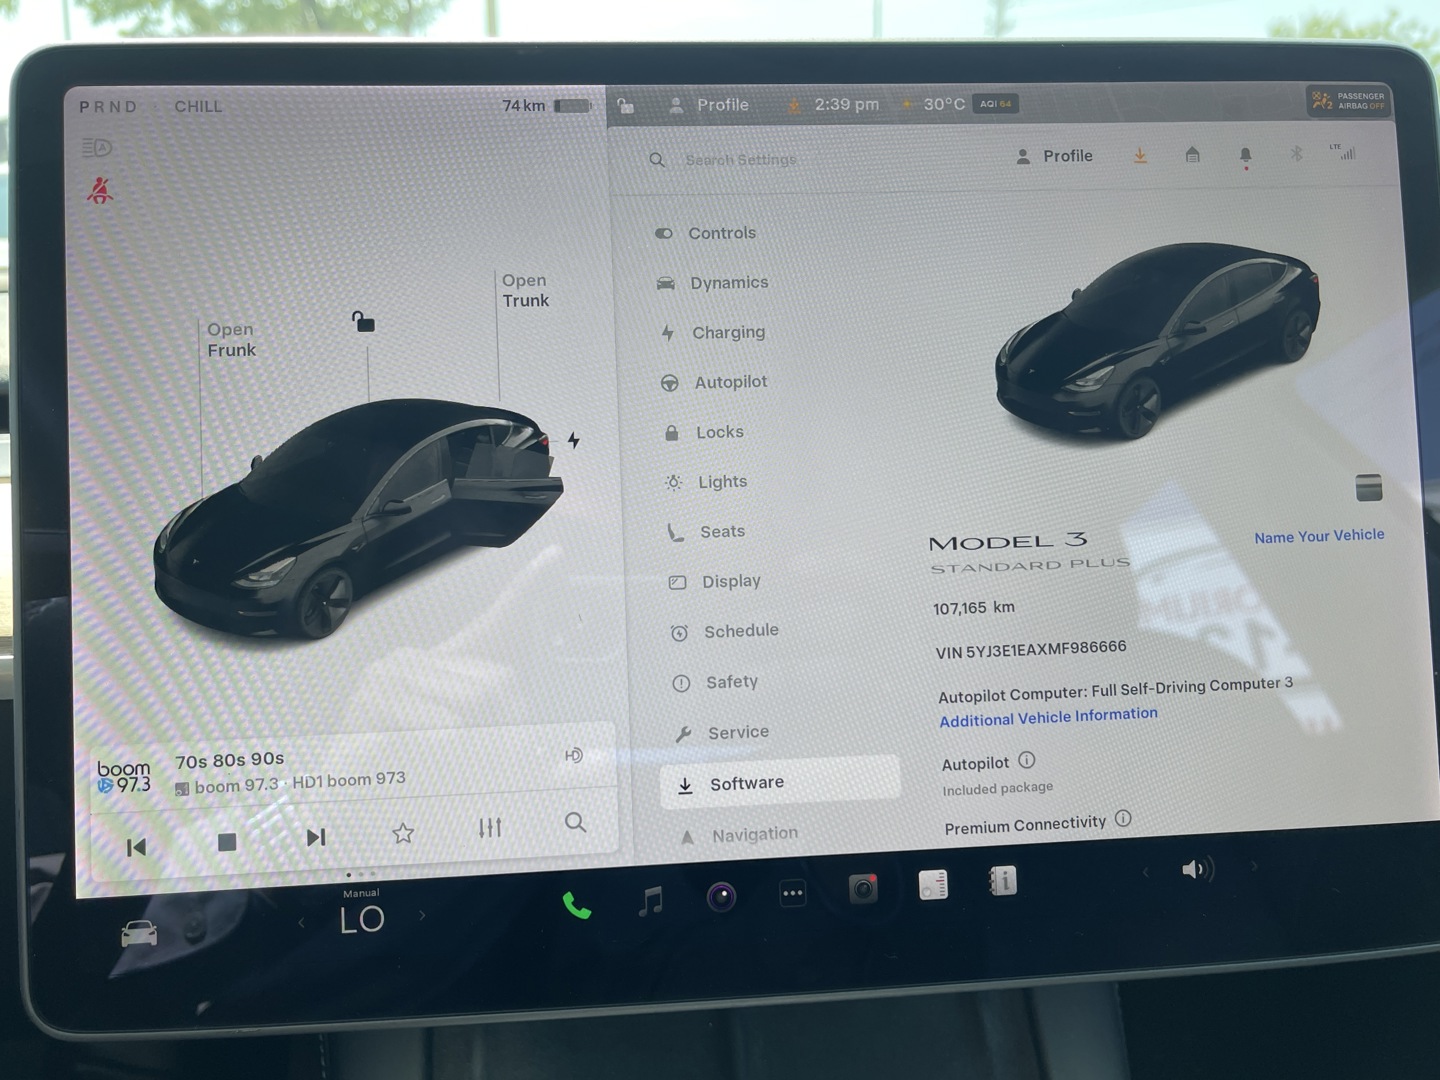Open Additional Vehicle Information link

pos(1048,717)
